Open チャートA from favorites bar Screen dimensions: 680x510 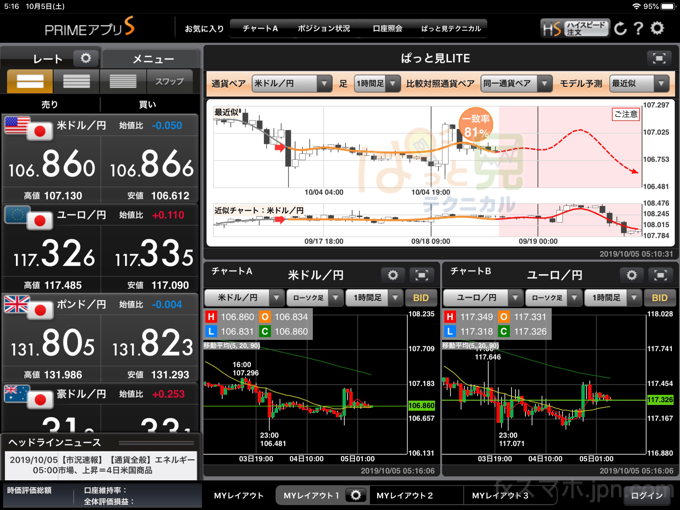(260, 29)
